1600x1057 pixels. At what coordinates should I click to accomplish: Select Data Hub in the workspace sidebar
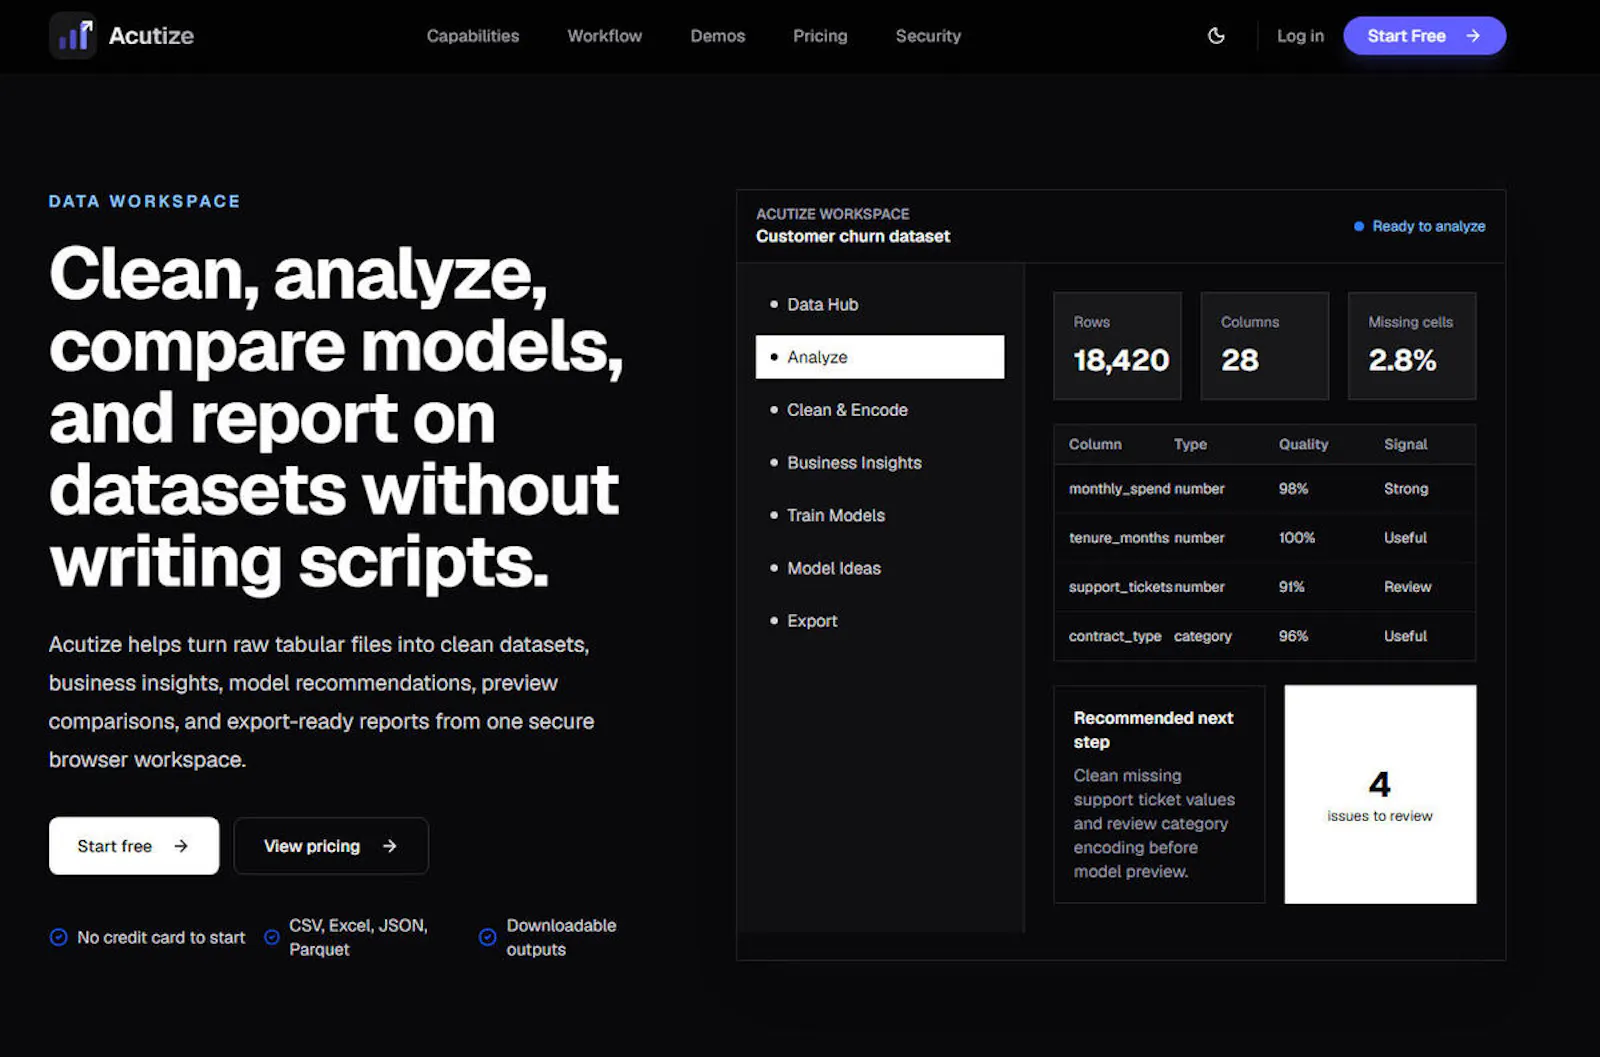coord(880,304)
